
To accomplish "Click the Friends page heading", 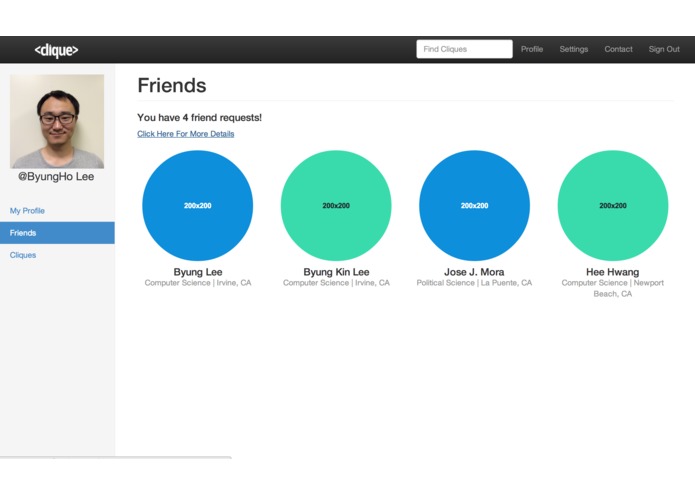I will tap(172, 86).
